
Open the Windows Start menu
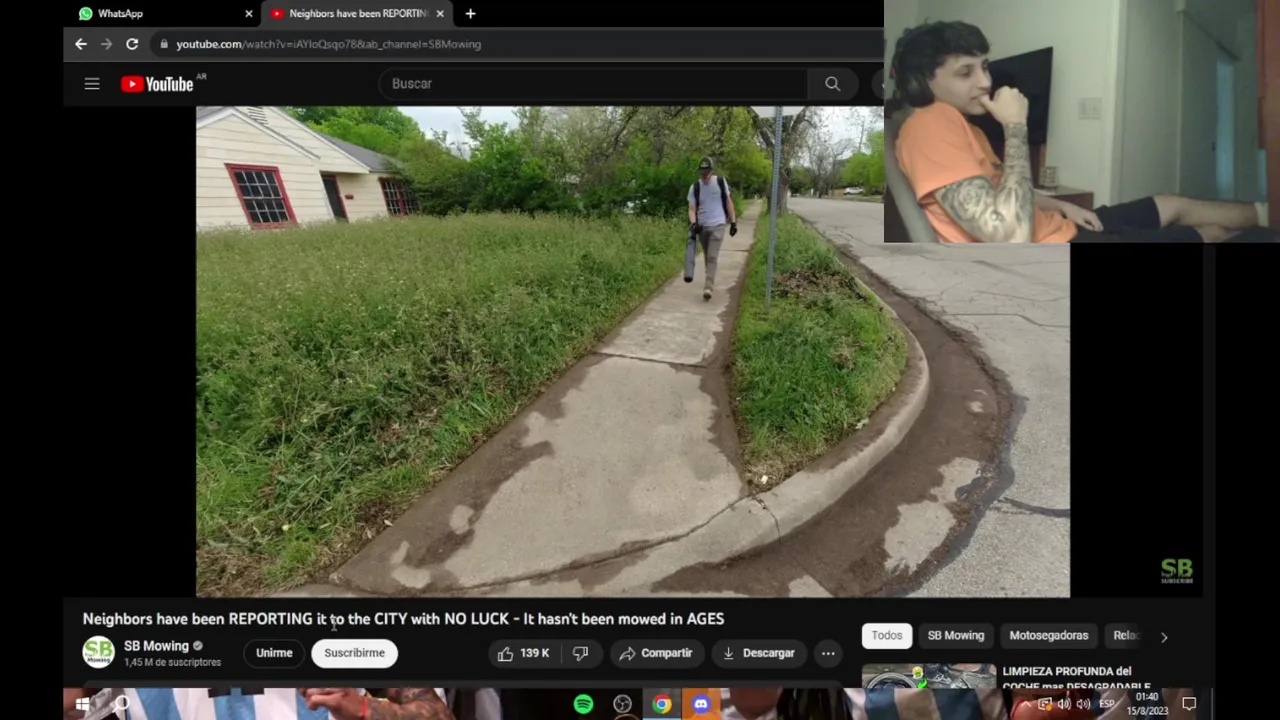[x=83, y=704]
